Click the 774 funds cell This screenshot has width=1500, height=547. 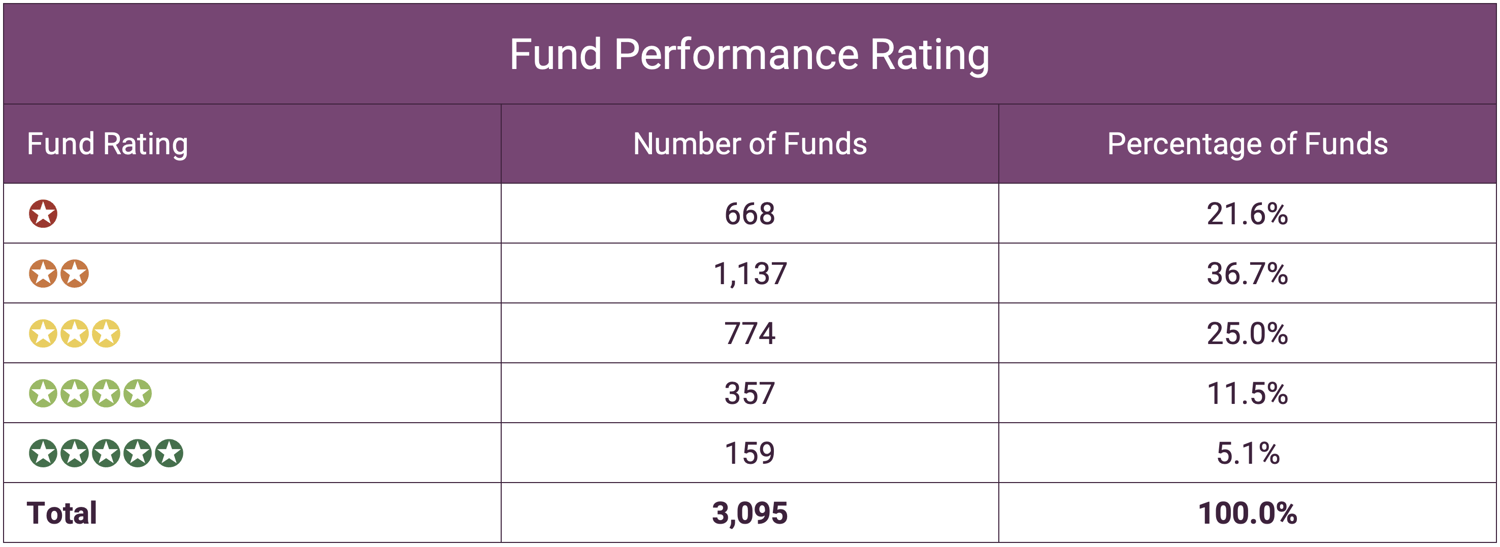[x=750, y=334]
